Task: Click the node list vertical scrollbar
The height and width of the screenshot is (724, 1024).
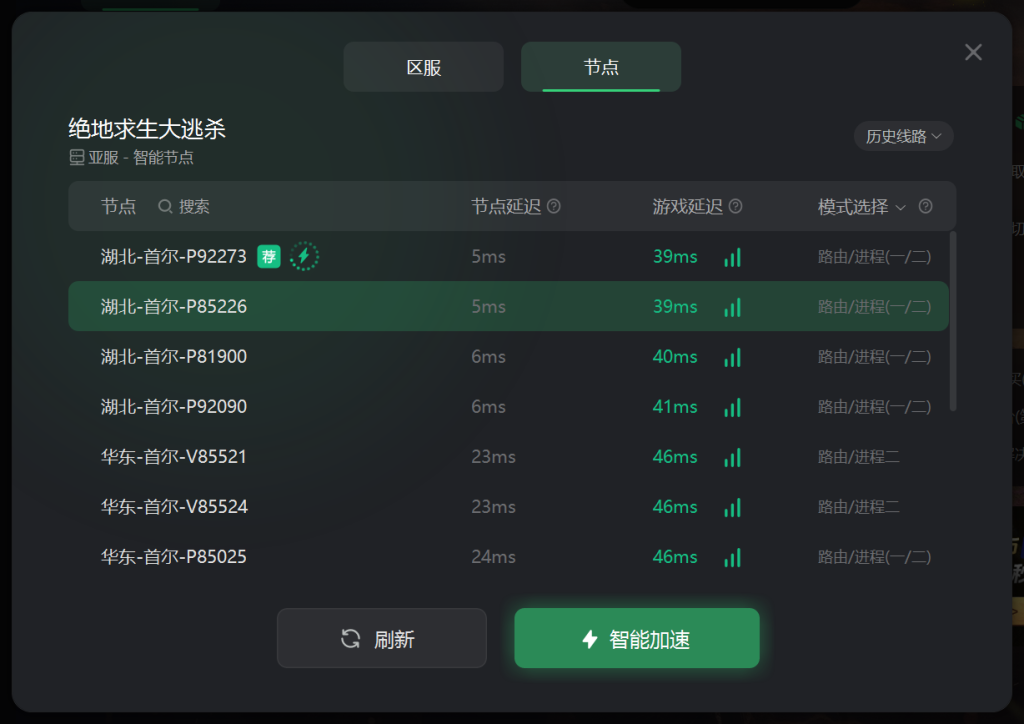Action: click(x=953, y=321)
